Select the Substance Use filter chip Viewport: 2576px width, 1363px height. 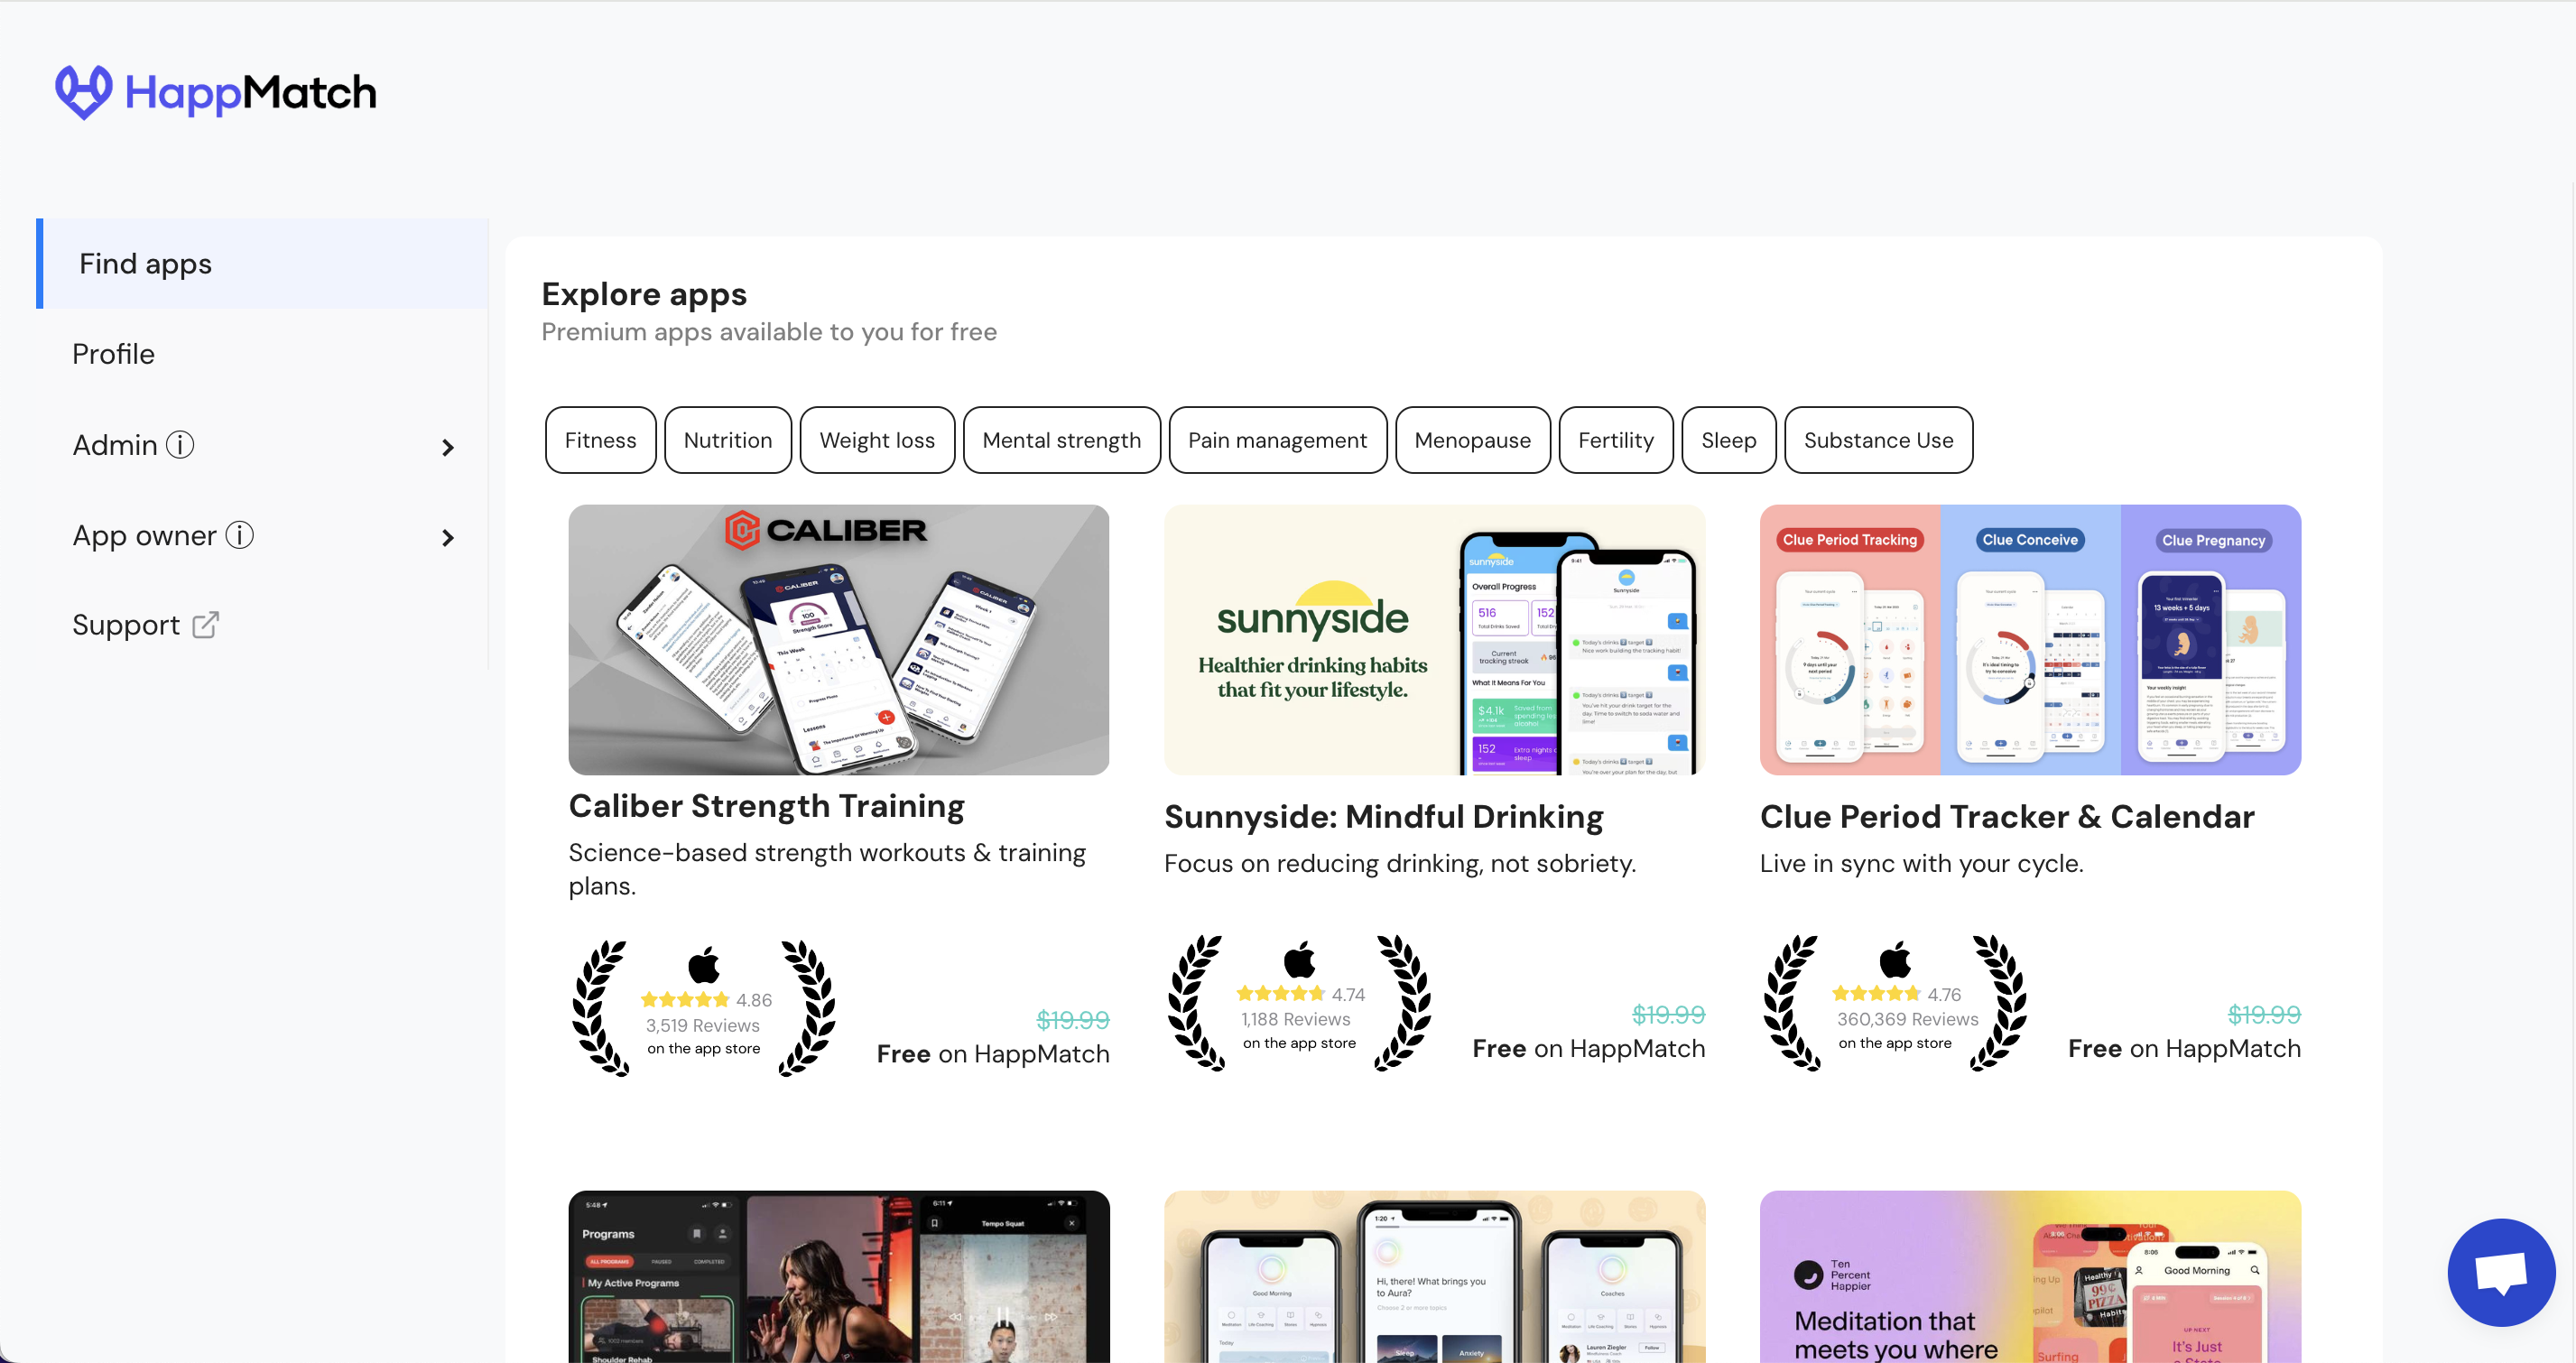1878,440
